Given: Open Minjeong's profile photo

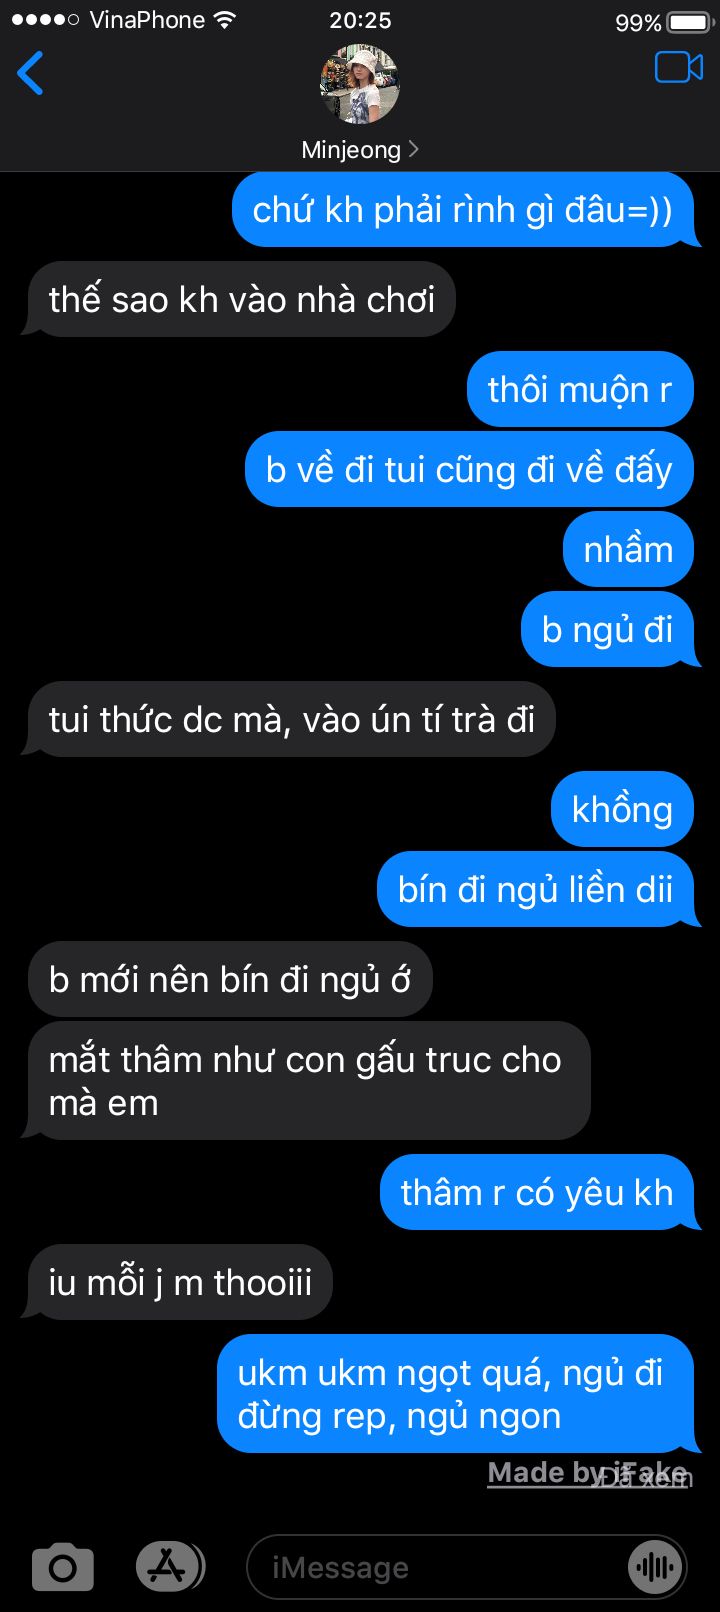Looking at the screenshot, I should pos(360,84).
